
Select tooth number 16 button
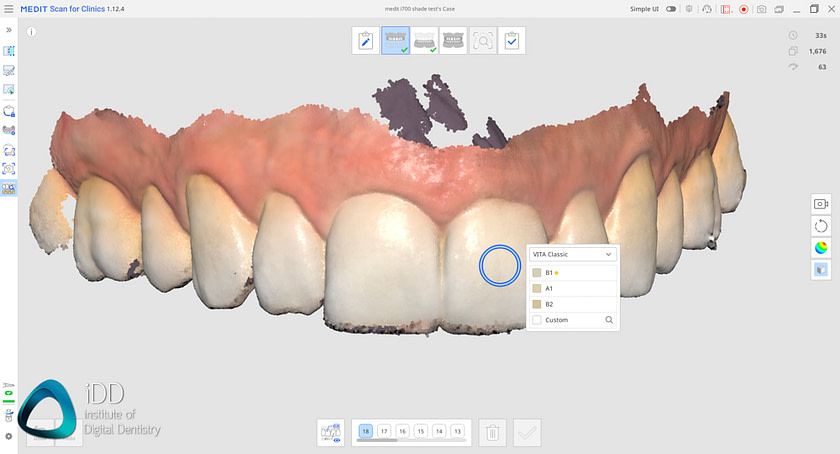(x=402, y=431)
